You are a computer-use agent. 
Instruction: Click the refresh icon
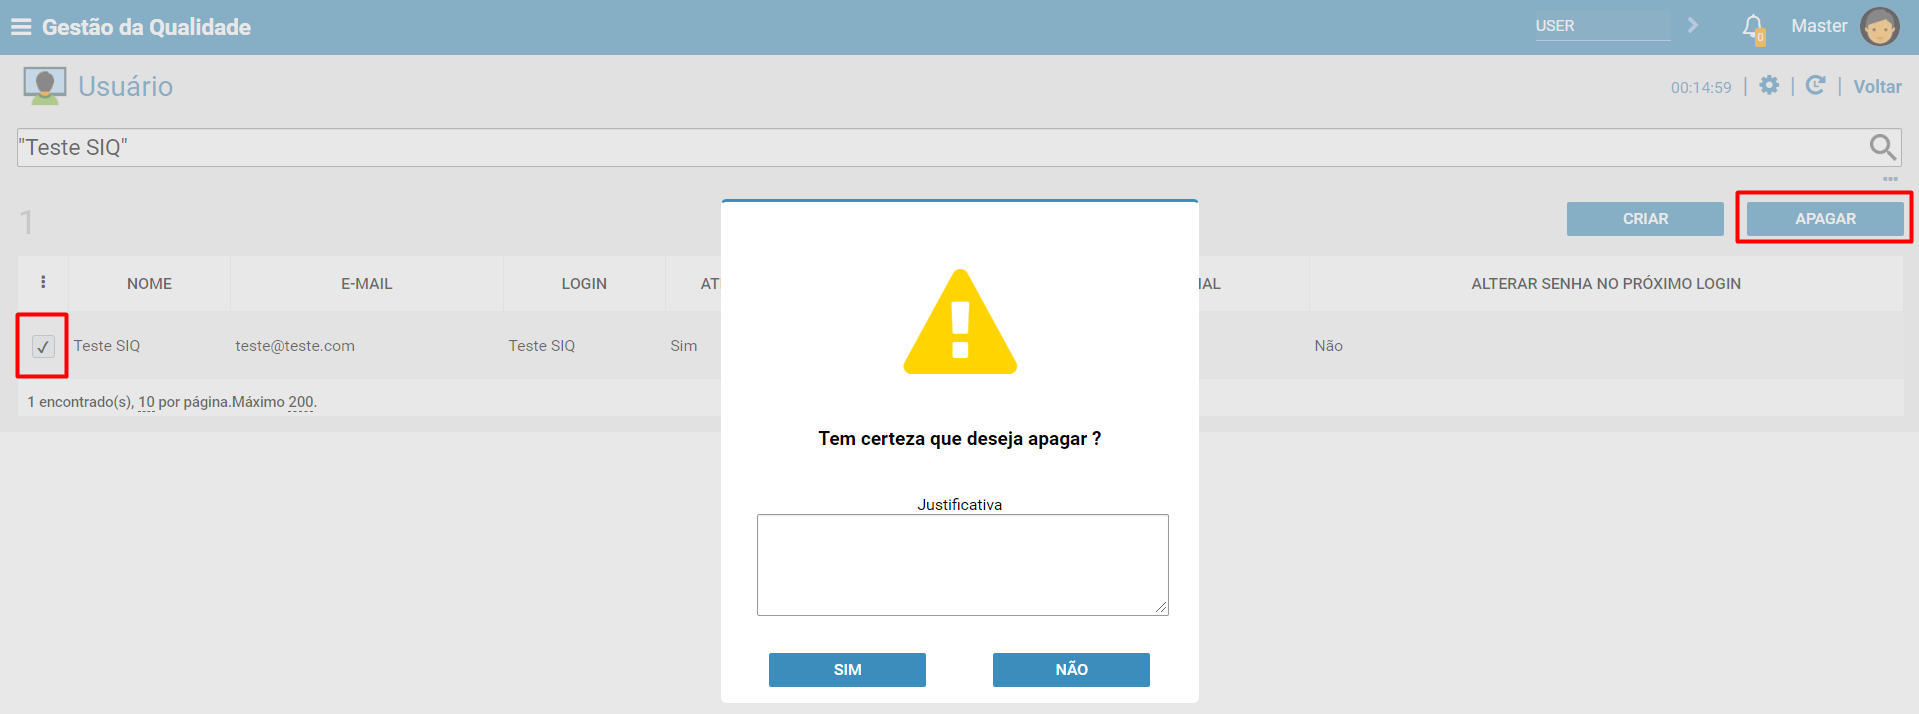(x=1816, y=85)
